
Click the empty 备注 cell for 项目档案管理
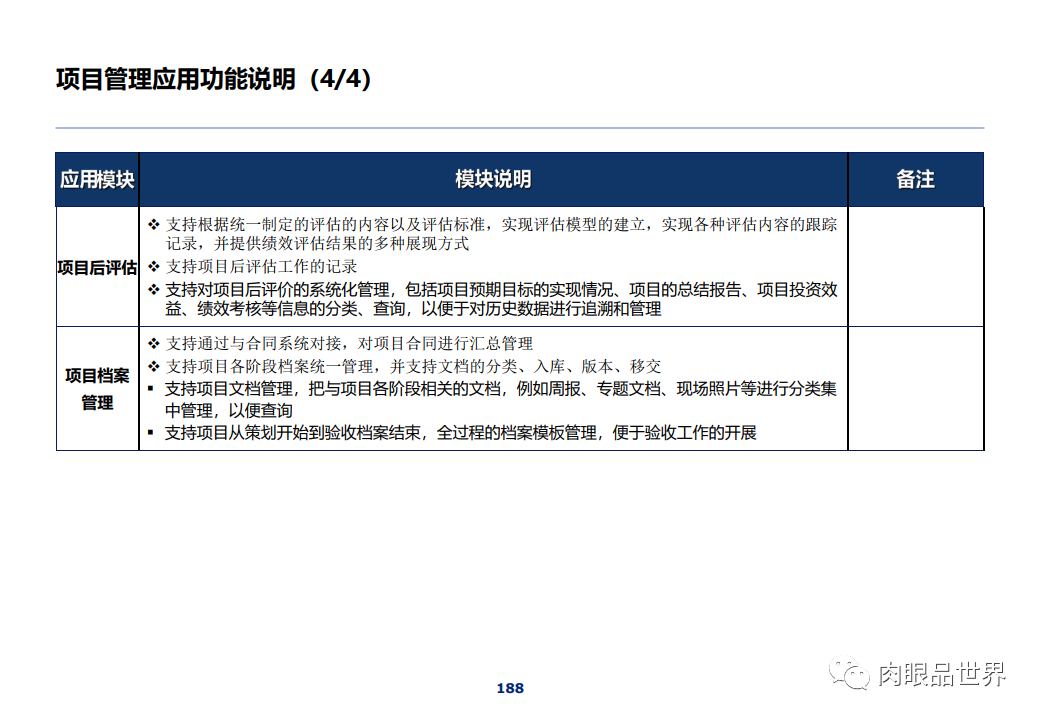pyautogui.click(x=915, y=389)
